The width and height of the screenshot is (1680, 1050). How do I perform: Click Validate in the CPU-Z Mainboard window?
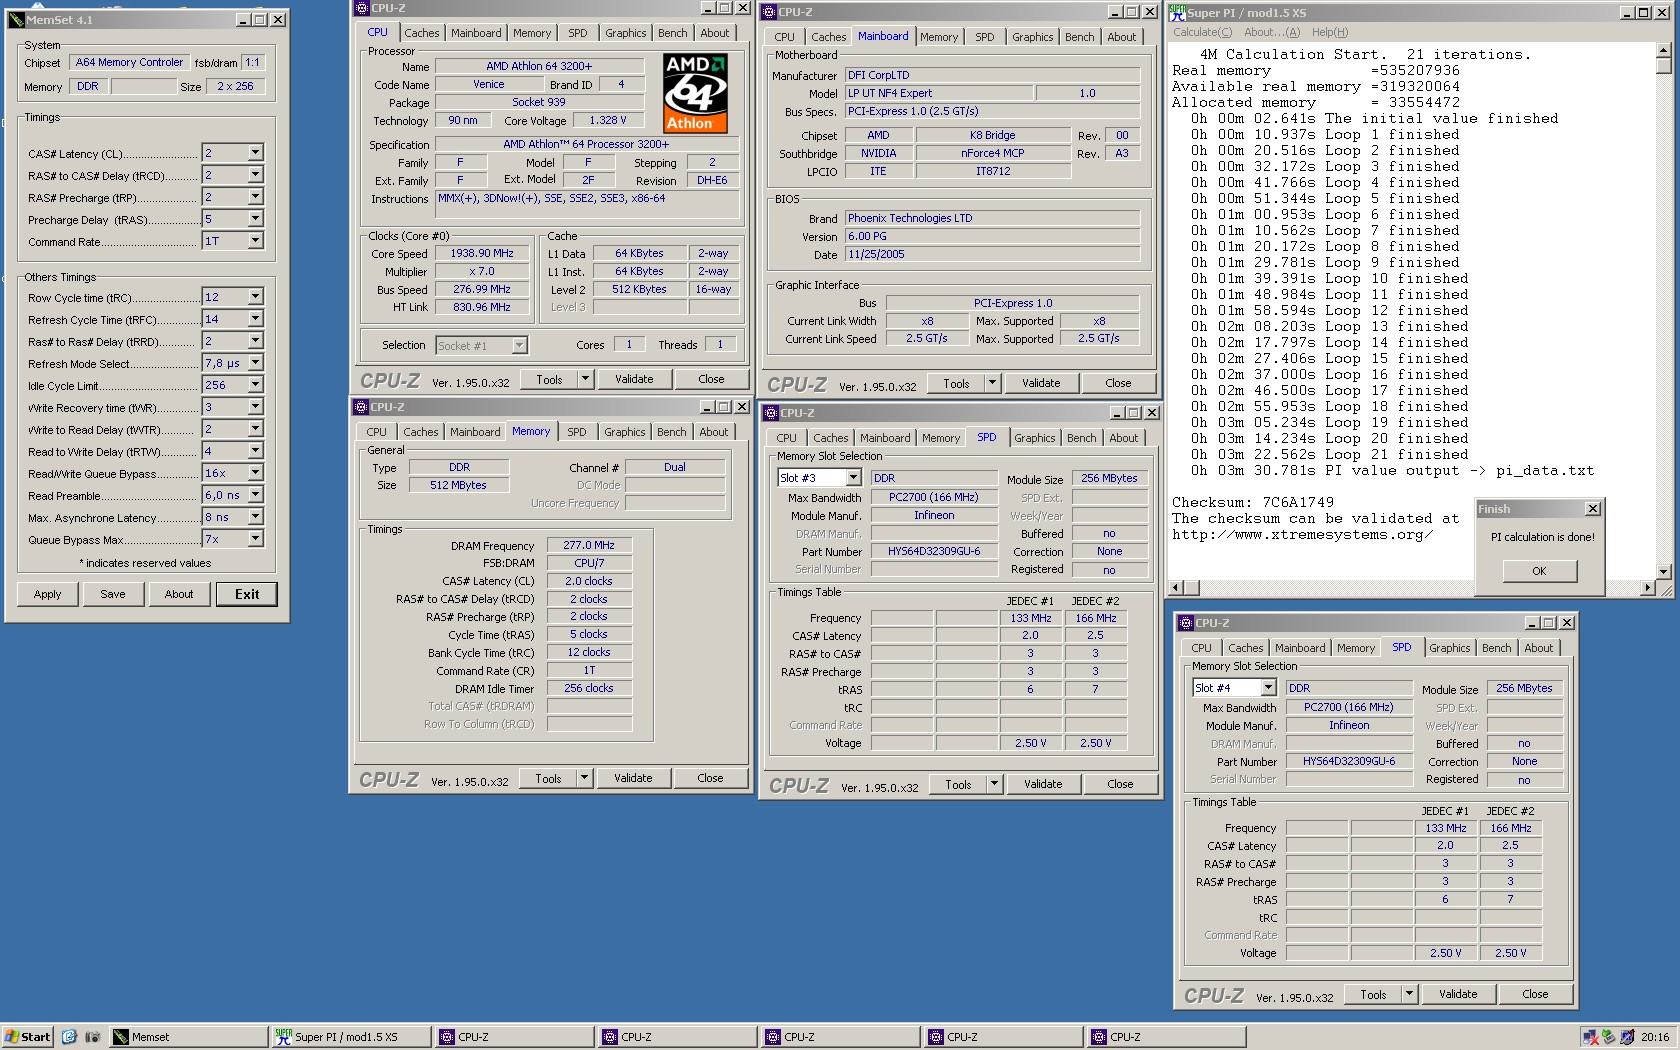coord(1041,383)
